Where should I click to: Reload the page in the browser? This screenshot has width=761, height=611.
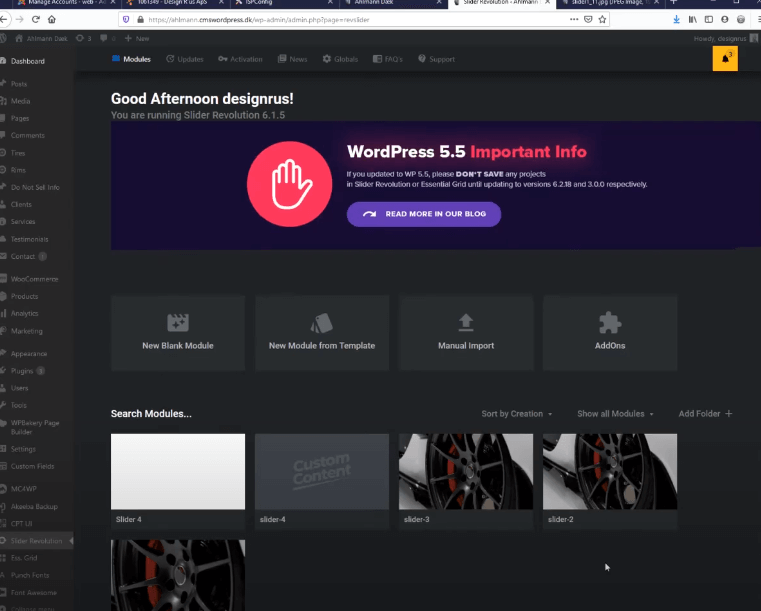[35, 19]
